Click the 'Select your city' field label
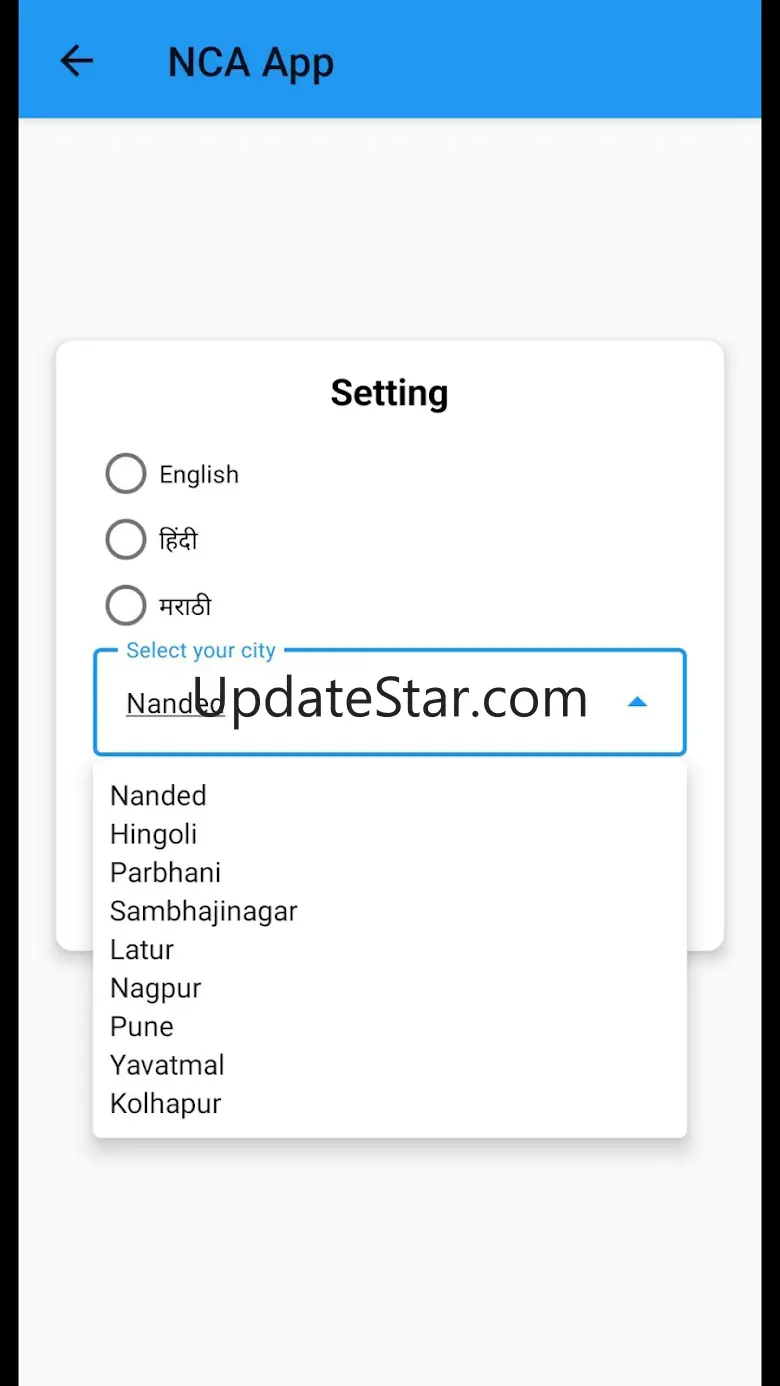The image size is (780, 1386). tap(200, 651)
